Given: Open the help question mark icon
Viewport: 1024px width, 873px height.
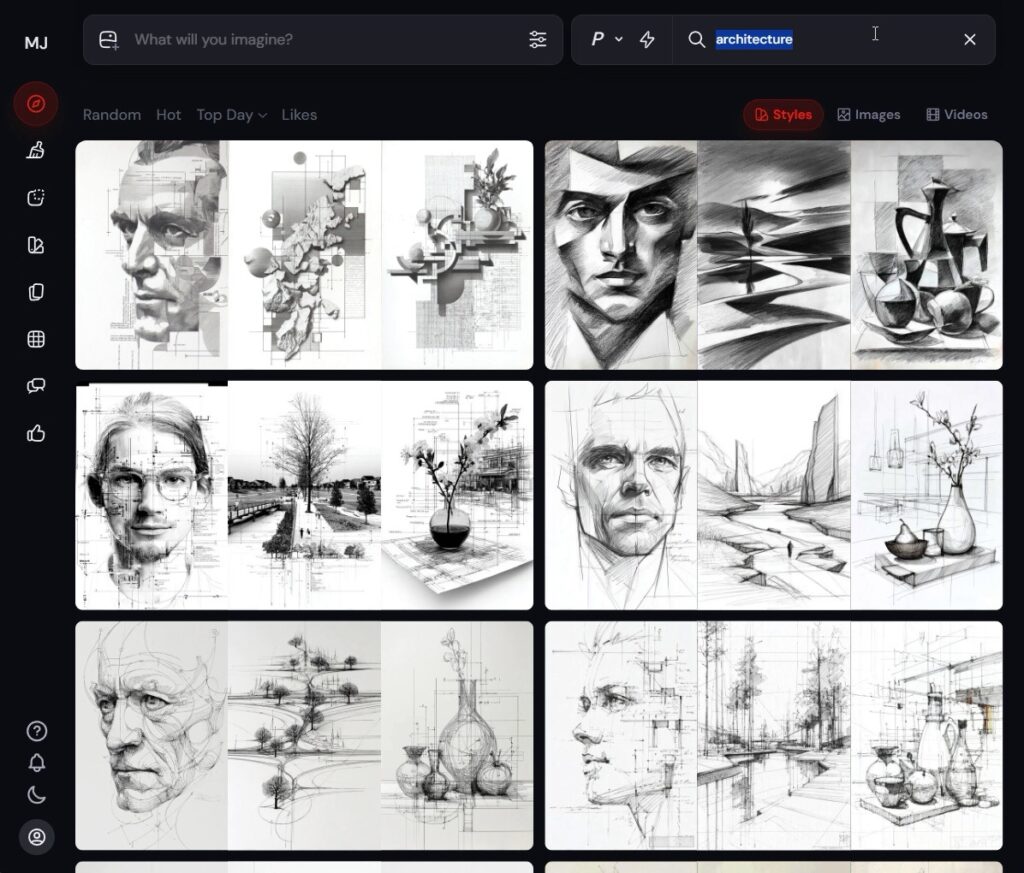Looking at the screenshot, I should pyautogui.click(x=36, y=731).
